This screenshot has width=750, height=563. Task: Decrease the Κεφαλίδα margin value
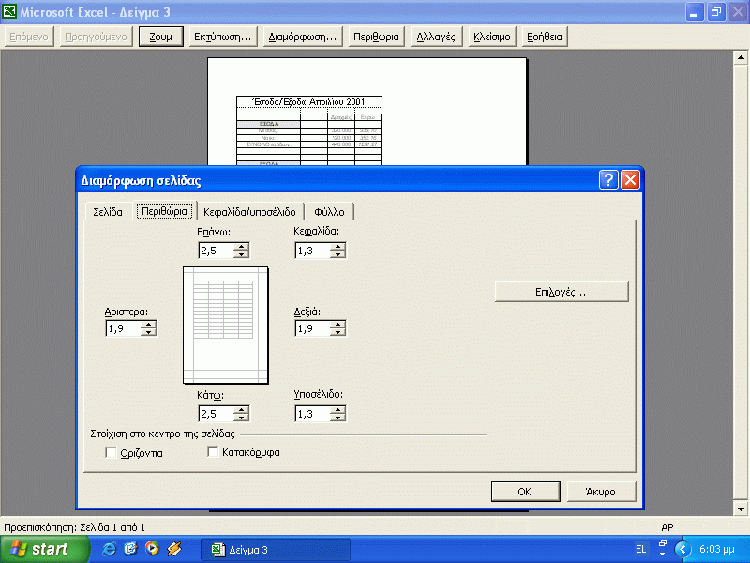tap(338, 254)
